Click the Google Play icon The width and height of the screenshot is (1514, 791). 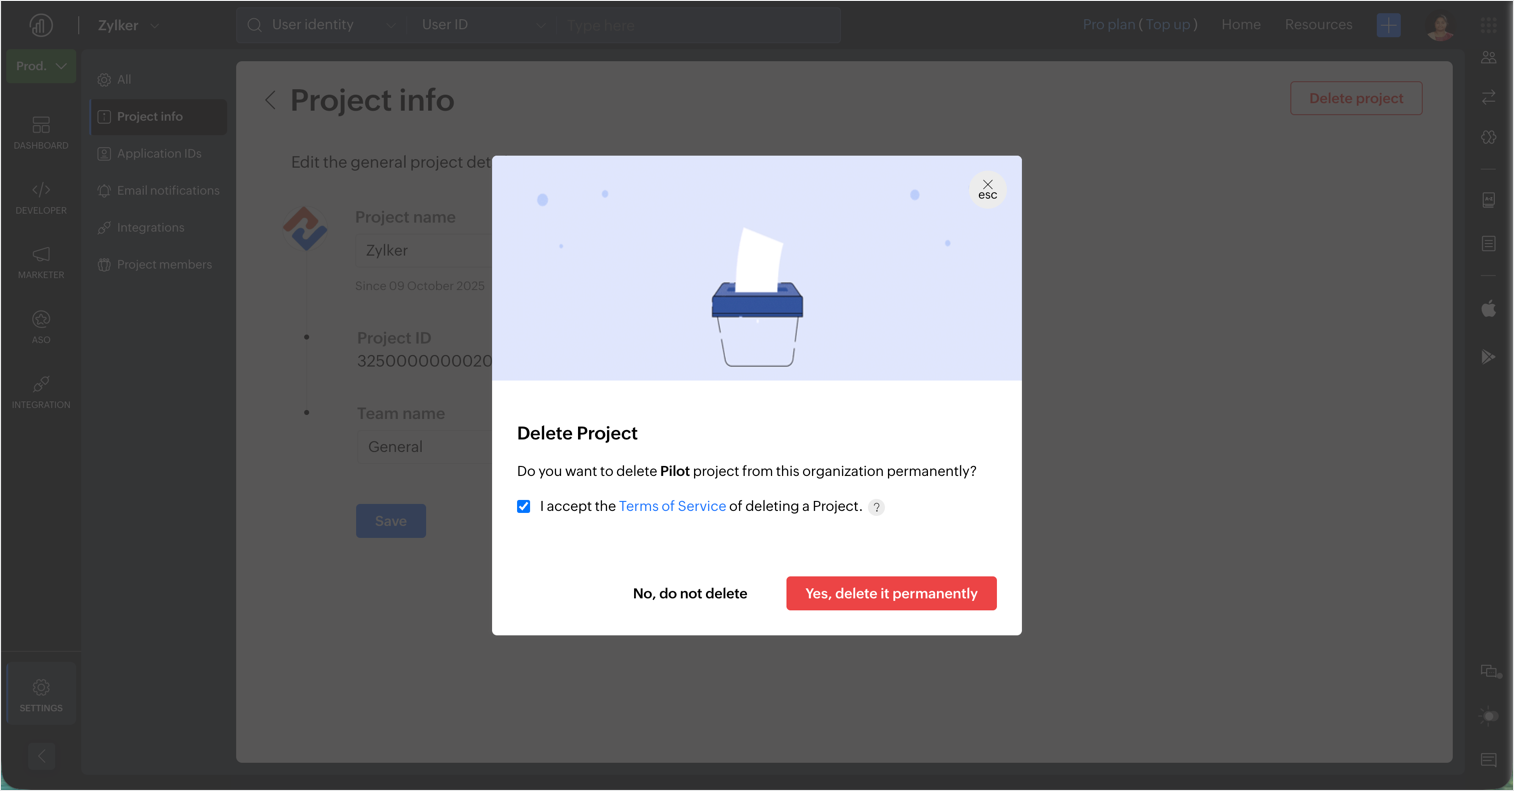1488,357
